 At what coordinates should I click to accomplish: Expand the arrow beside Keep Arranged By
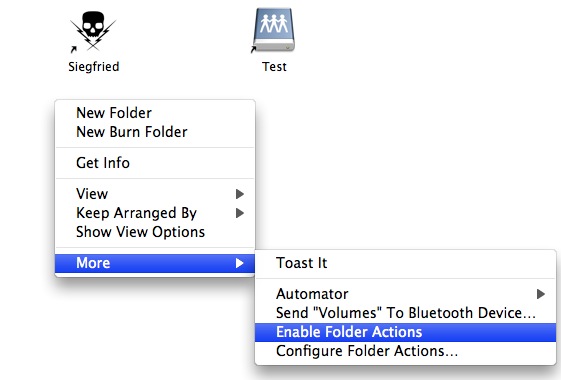point(240,213)
